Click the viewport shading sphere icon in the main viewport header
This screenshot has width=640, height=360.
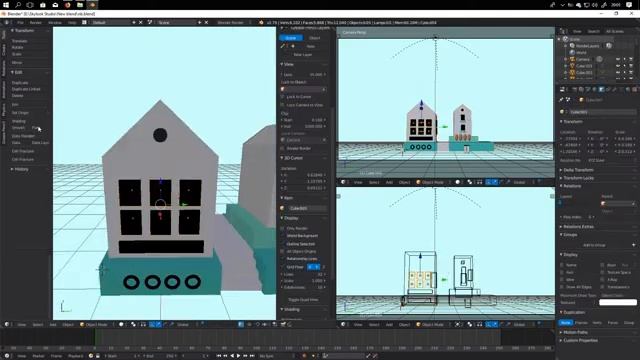[121, 324]
